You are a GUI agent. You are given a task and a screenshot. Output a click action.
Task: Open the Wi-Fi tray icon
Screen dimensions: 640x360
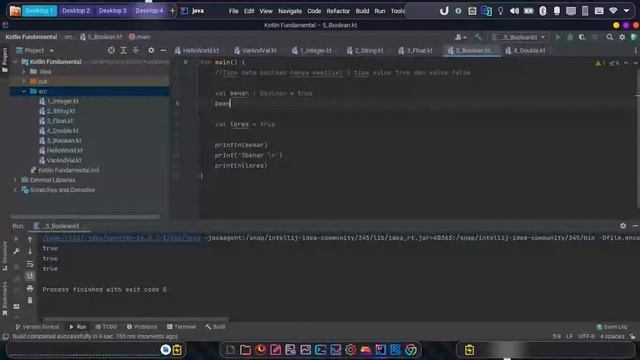click(x=613, y=11)
